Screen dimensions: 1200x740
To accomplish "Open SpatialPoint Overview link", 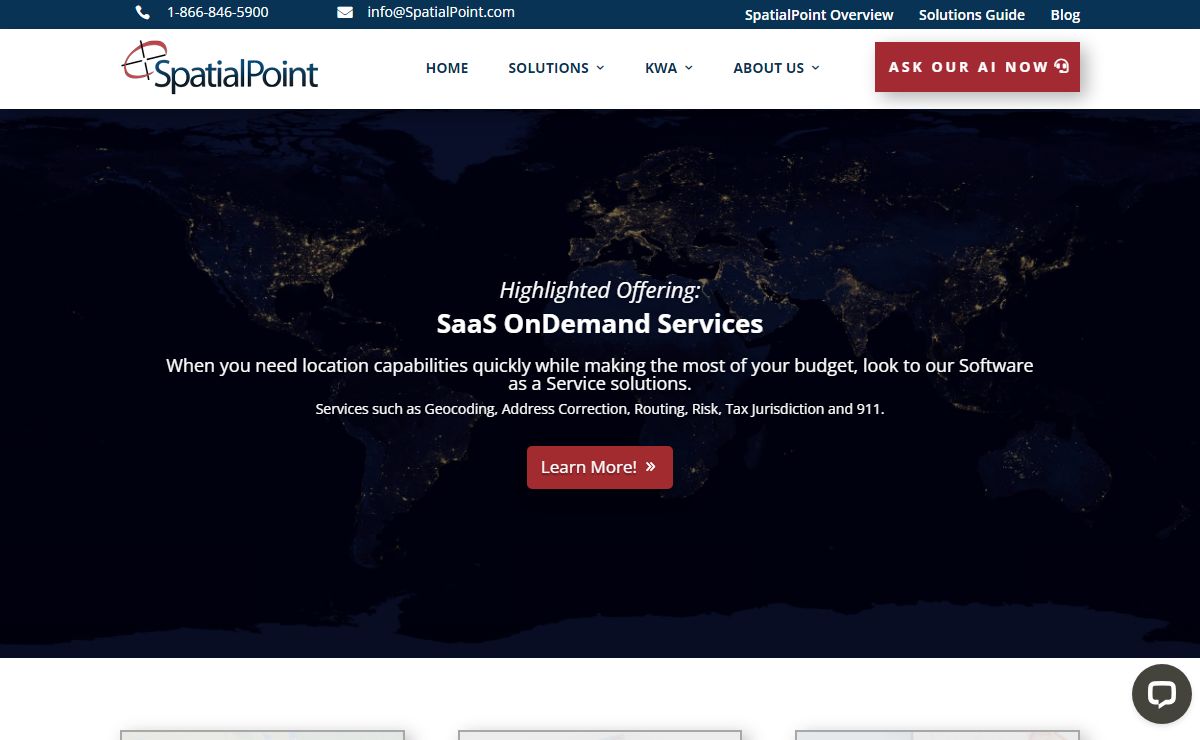I will (x=819, y=15).
